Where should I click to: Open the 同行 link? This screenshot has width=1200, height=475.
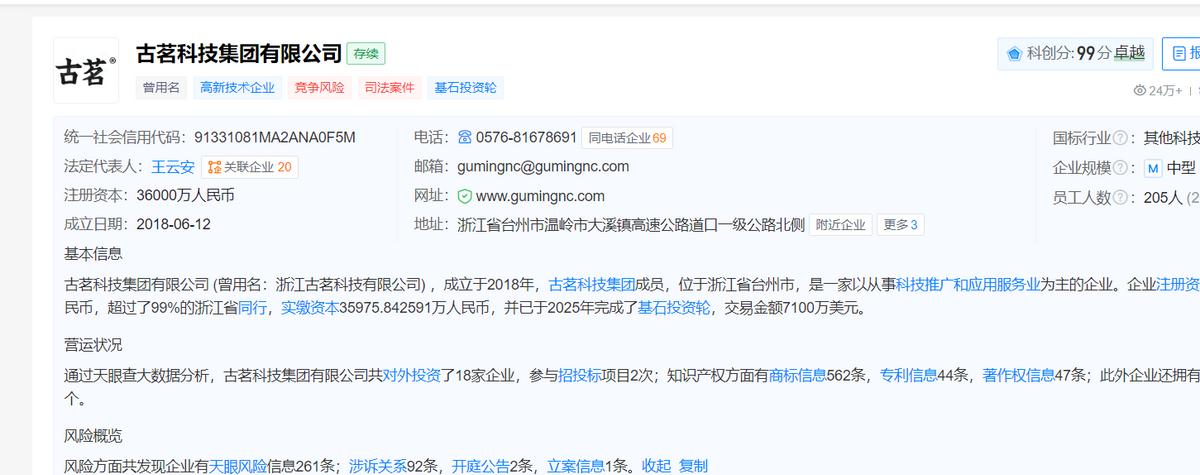252,308
